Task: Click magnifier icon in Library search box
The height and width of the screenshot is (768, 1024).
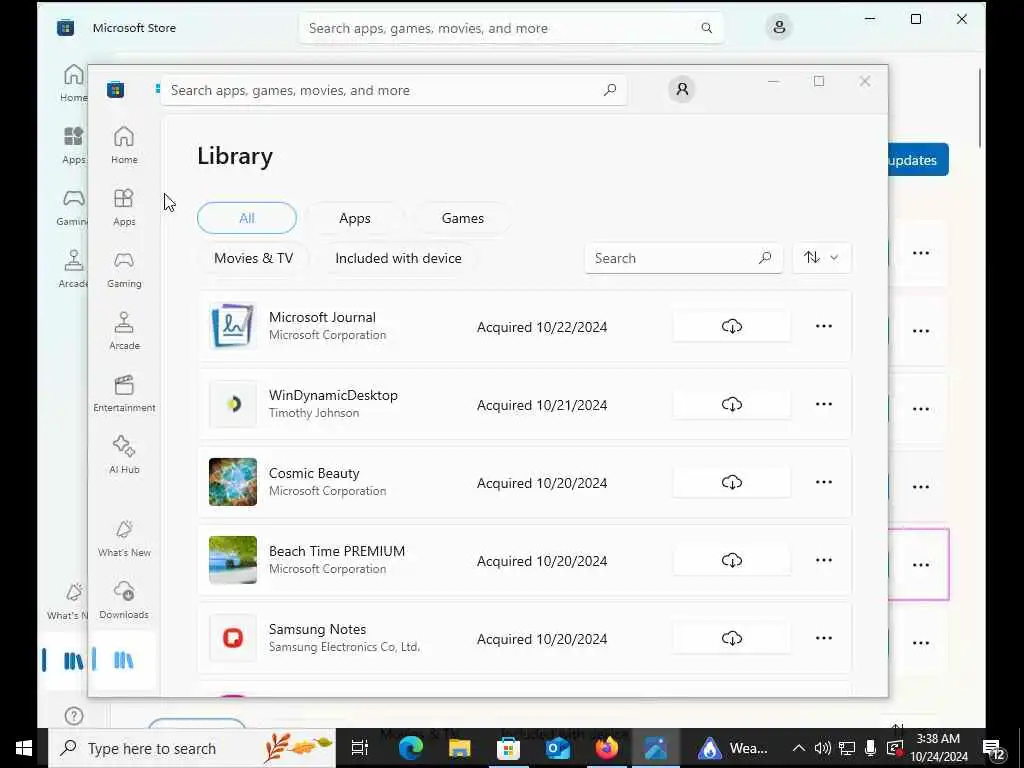Action: coord(765,258)
